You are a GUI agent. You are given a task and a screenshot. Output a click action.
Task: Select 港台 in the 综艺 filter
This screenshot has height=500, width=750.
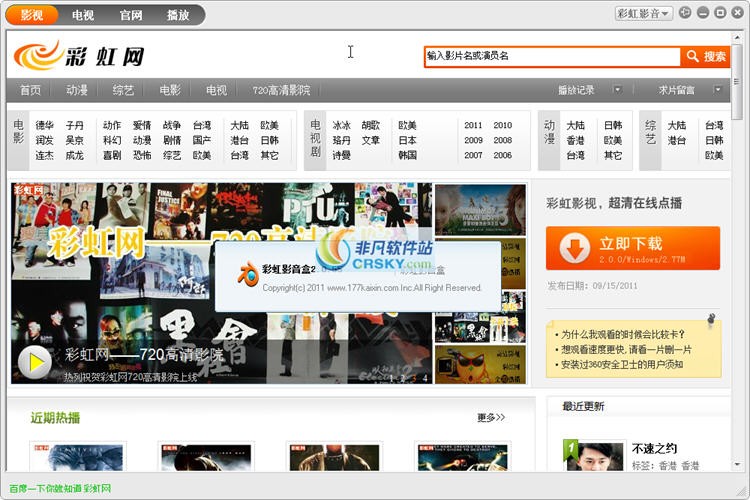(x=677, y=140)
